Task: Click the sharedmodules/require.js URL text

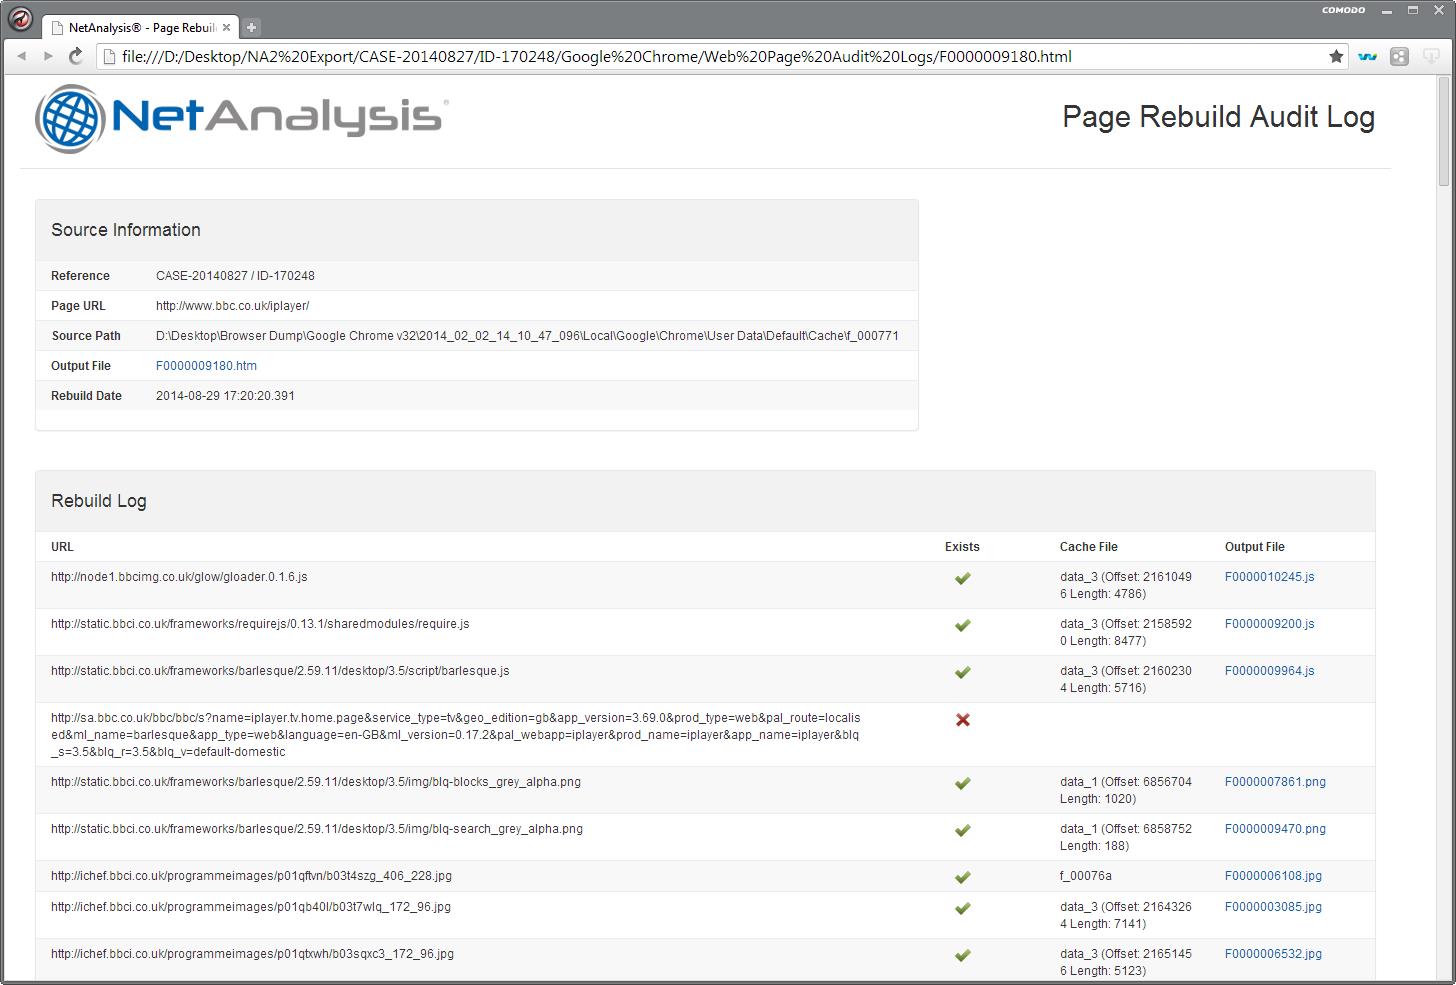Action: tap(260, 624)
